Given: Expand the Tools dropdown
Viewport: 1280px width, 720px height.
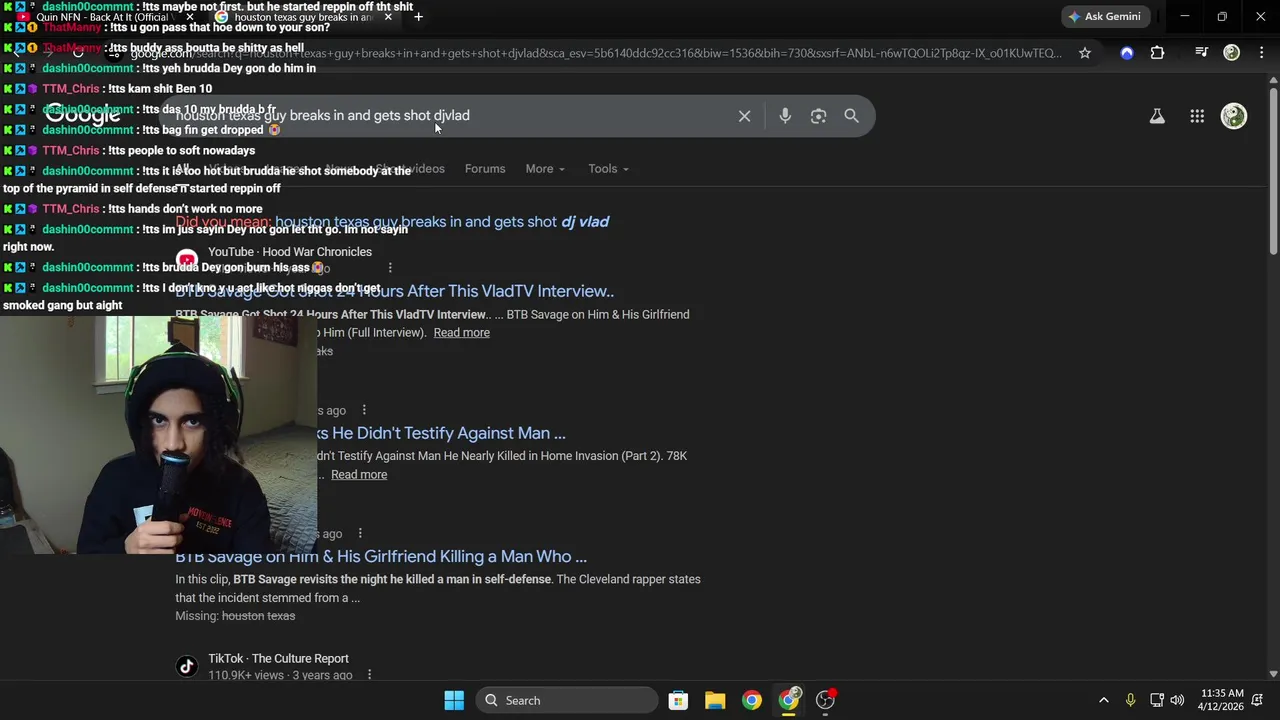Looking at the screenshot, I should point(608,169).
